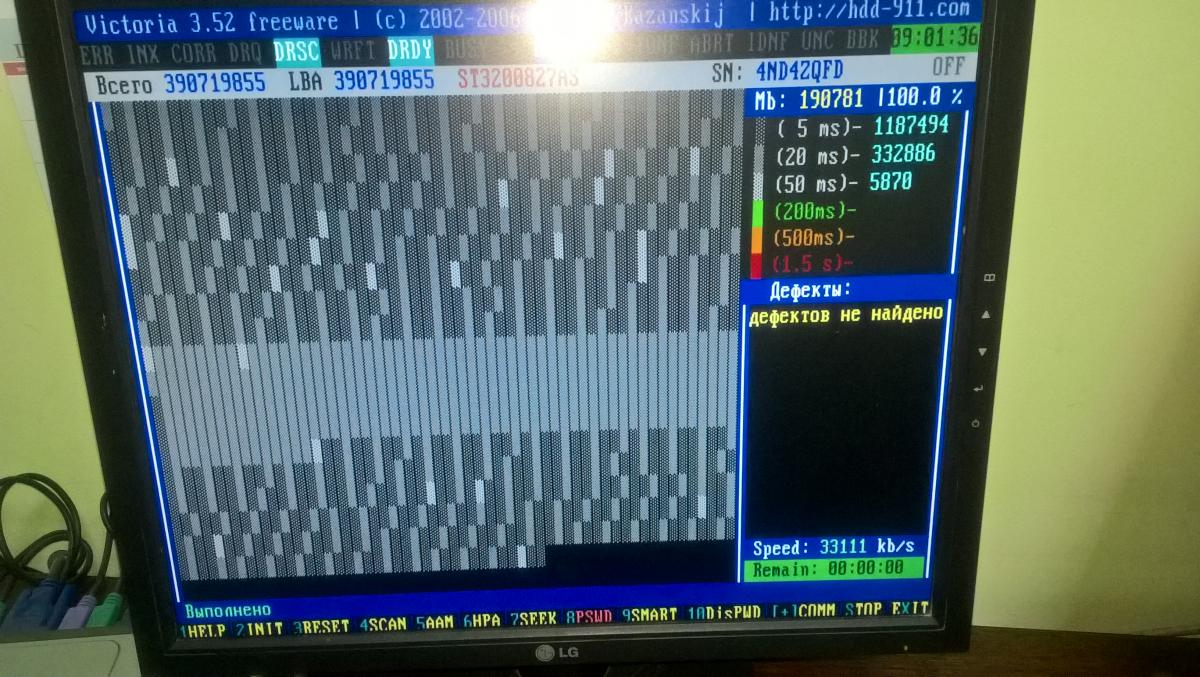This screenshot has height=677, width=1200.
Task: Select the serial number 4ND42QFD
Action: [x=799, y=70]
